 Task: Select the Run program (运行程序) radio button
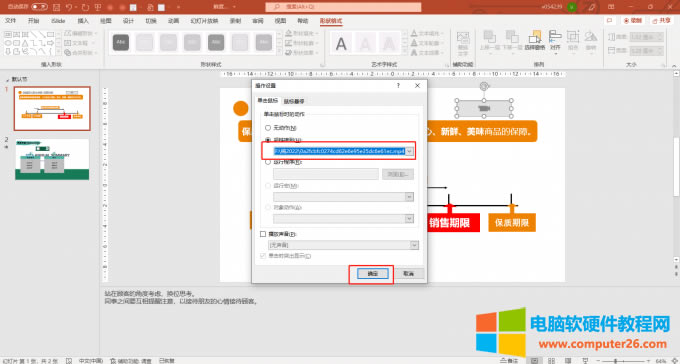click(268, 162)
